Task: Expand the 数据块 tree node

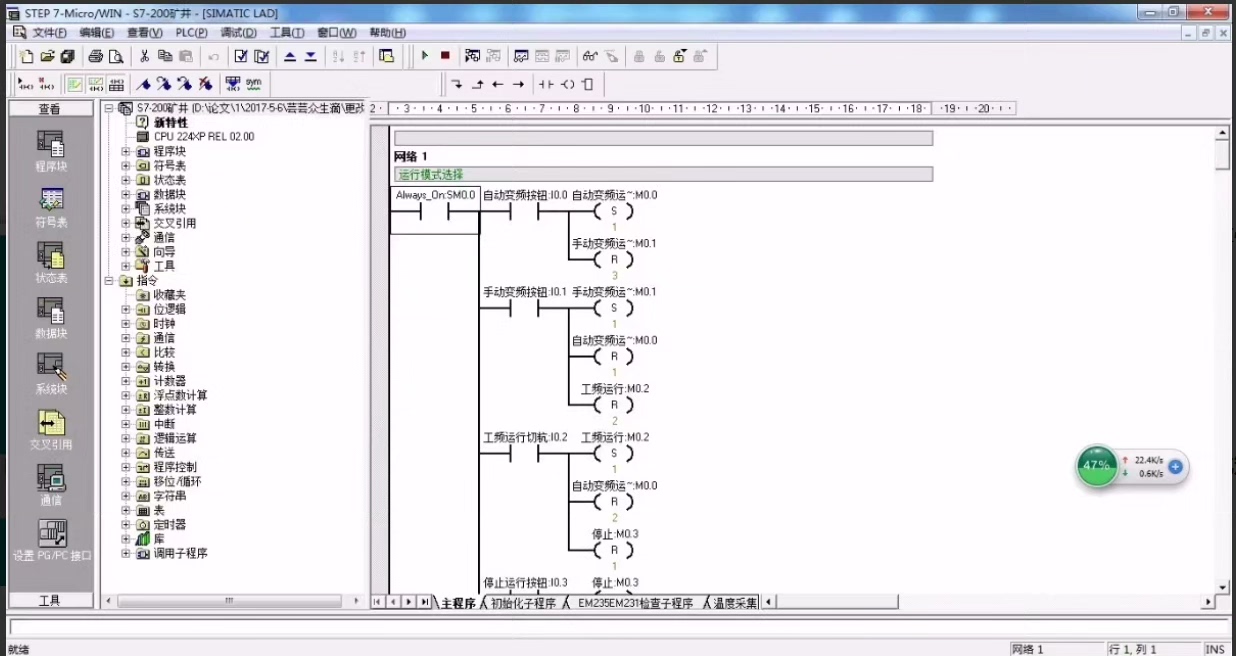Action: point(126,194)
